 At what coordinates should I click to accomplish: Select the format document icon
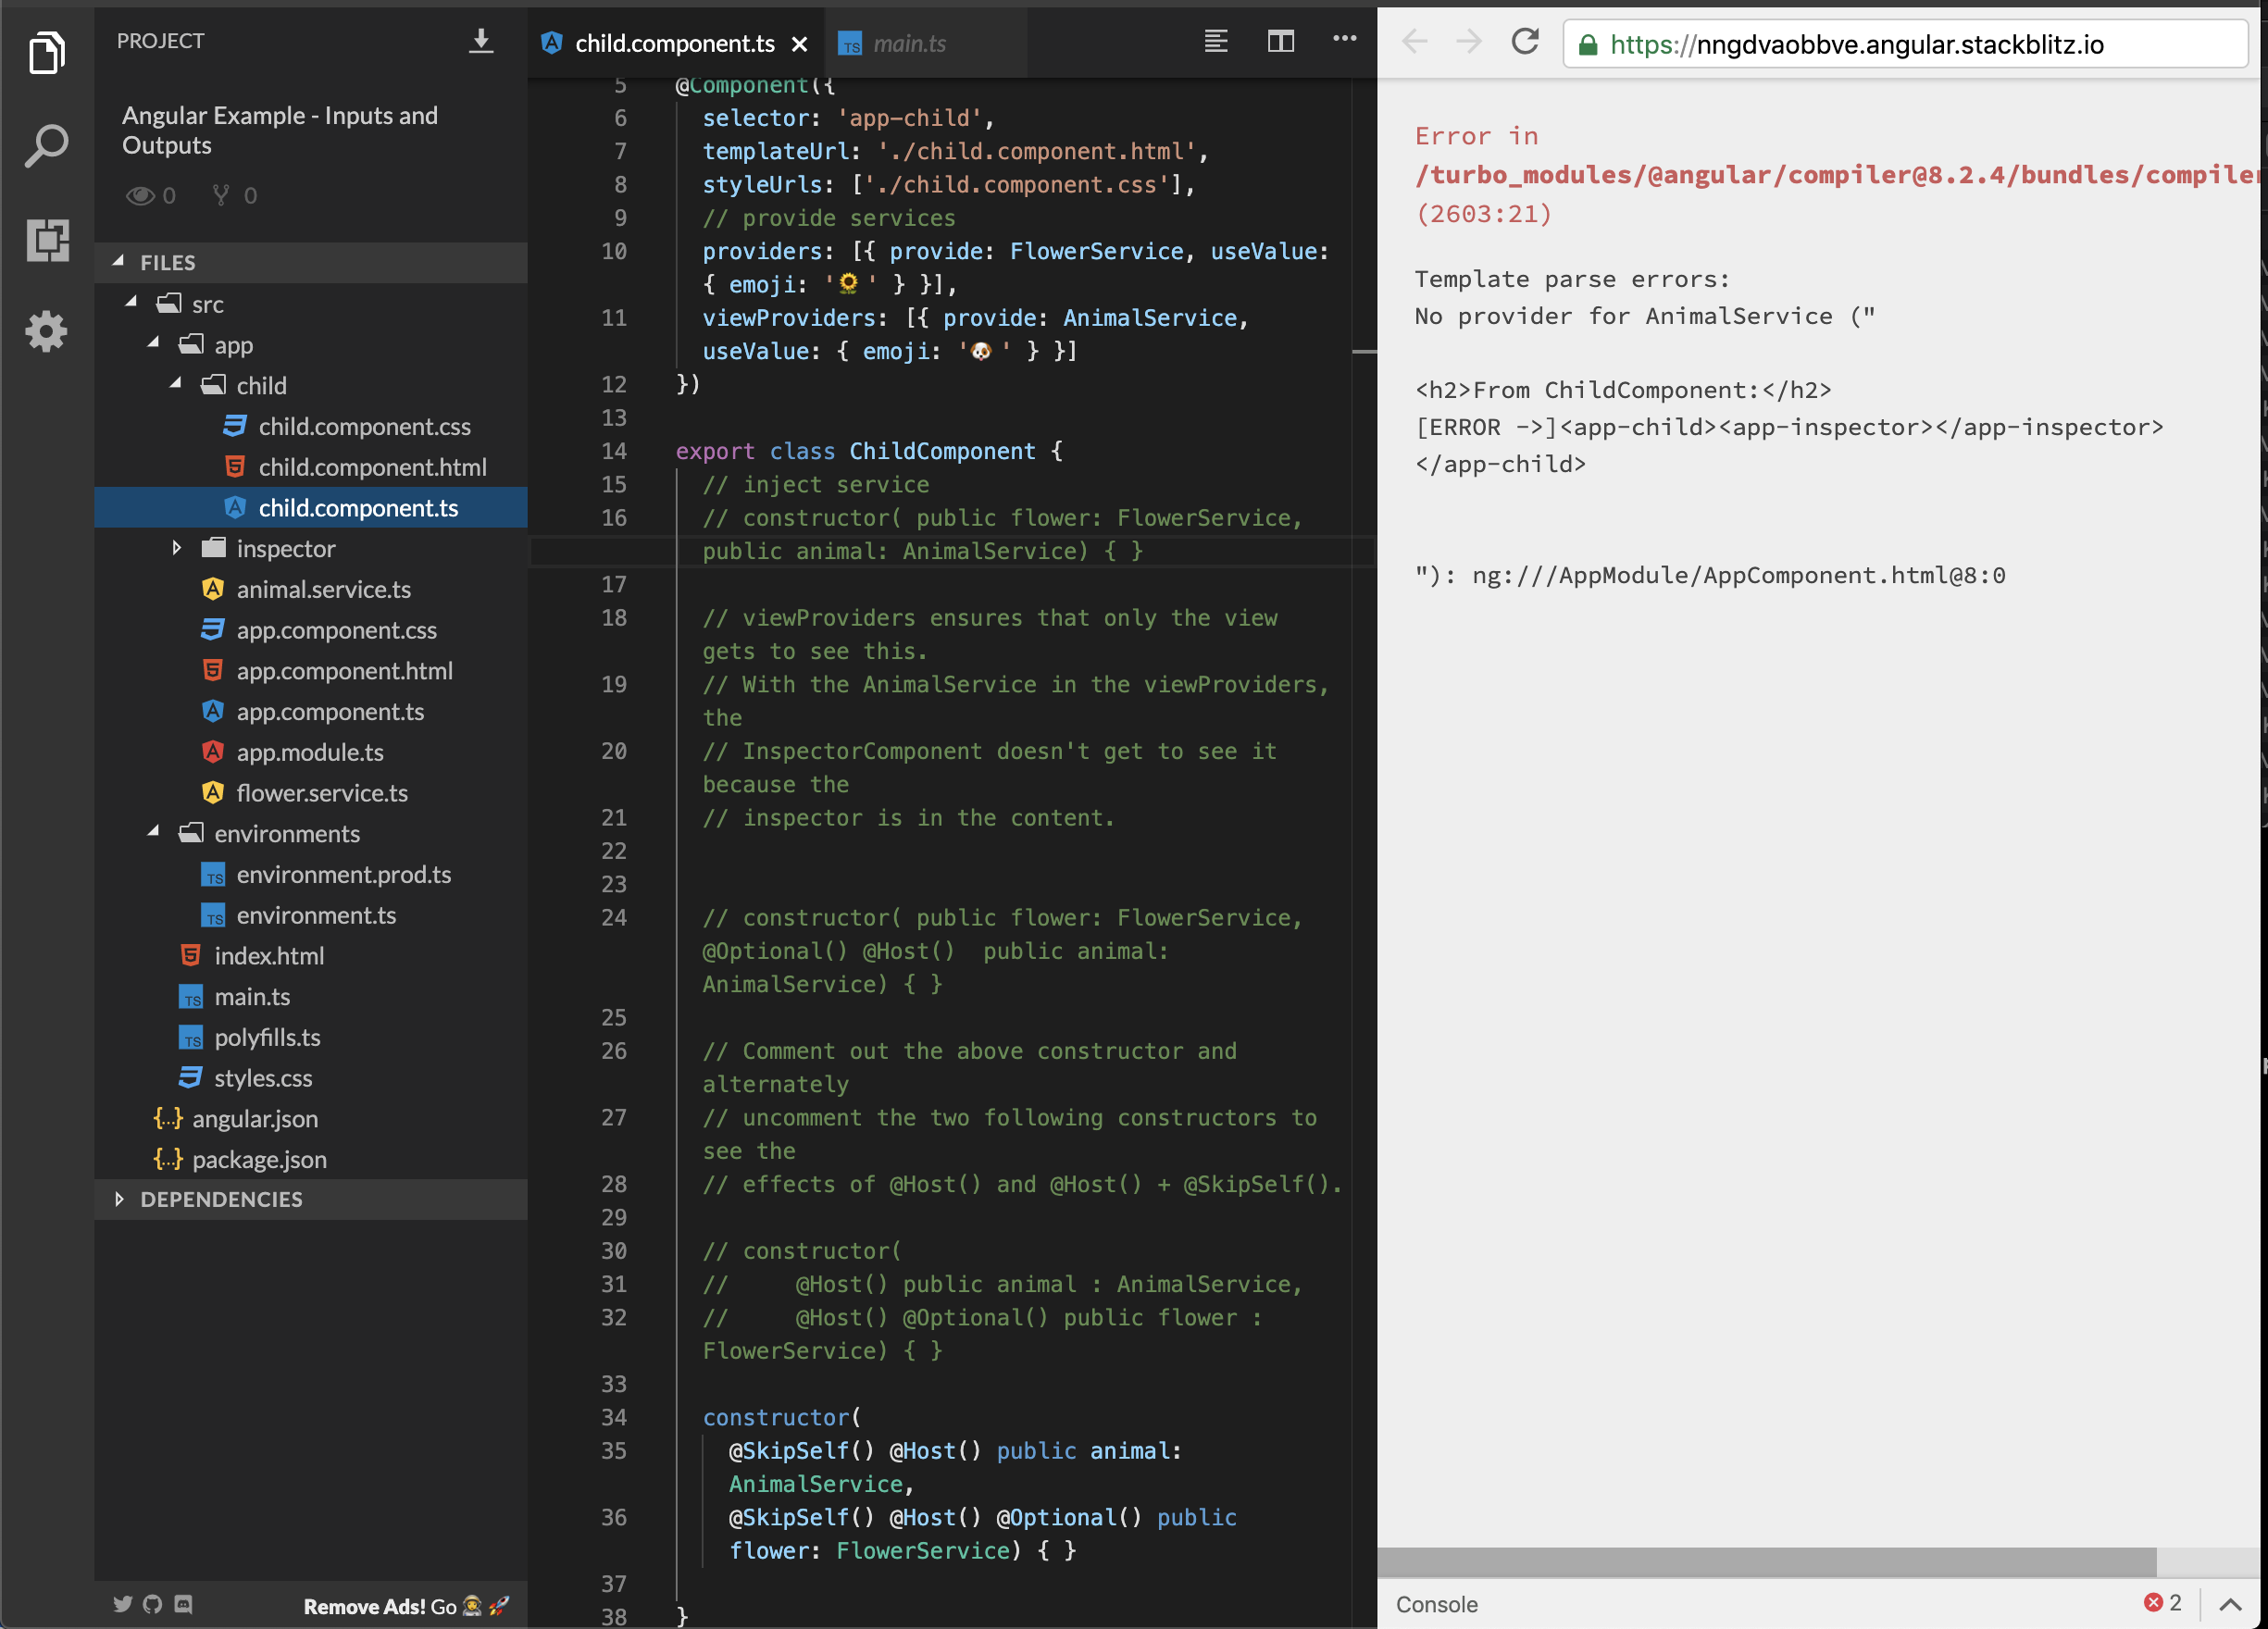[1215, 42]
